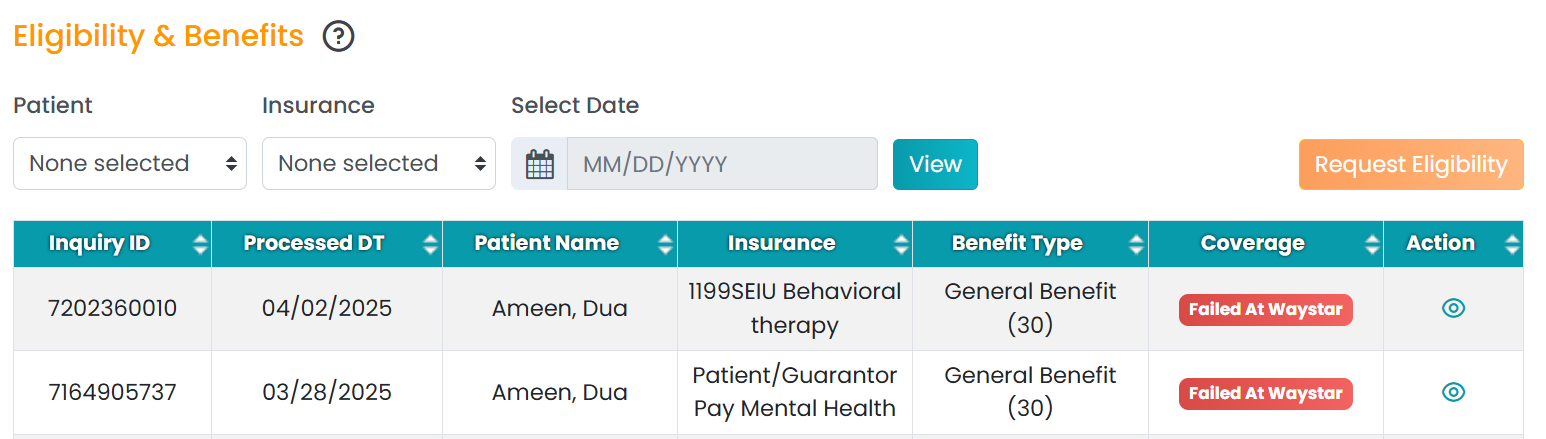
Task: Click the calendar icon beside date field
Action: click(x=540, y=164)
